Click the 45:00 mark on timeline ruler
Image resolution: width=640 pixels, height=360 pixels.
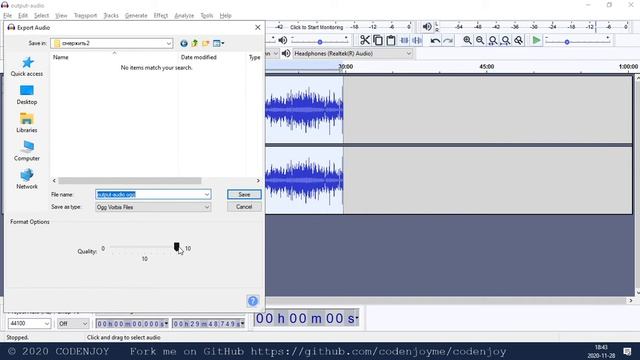487,67
